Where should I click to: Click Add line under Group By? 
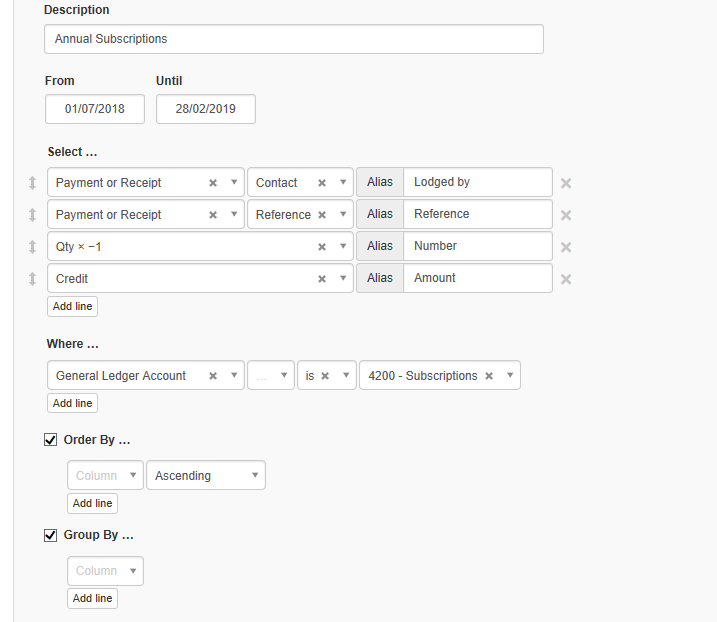[92, 598]
